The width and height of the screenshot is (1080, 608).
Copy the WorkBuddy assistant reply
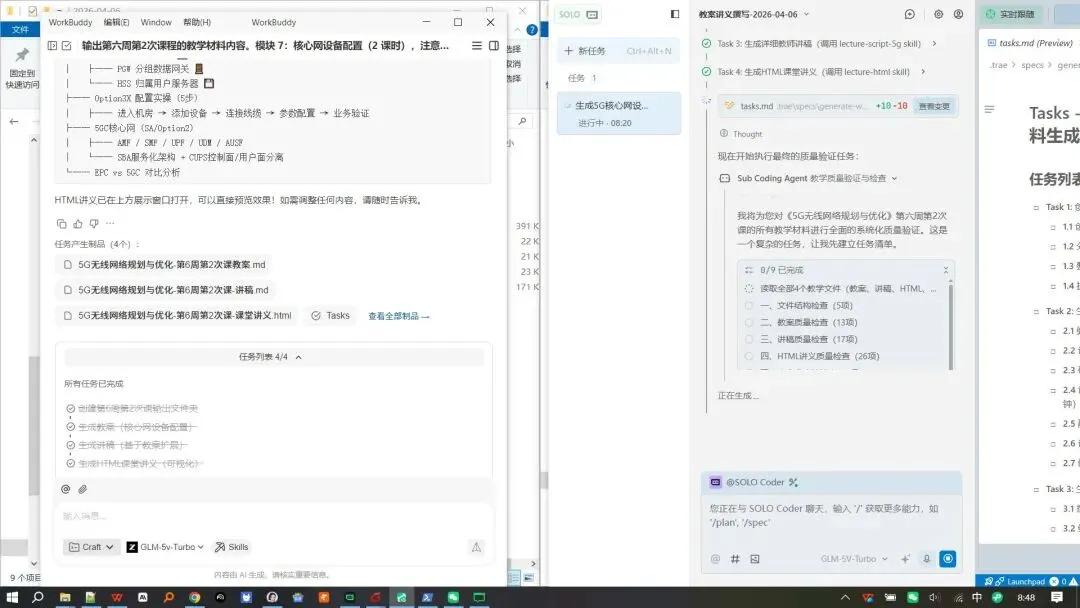(x=61, y=224)
